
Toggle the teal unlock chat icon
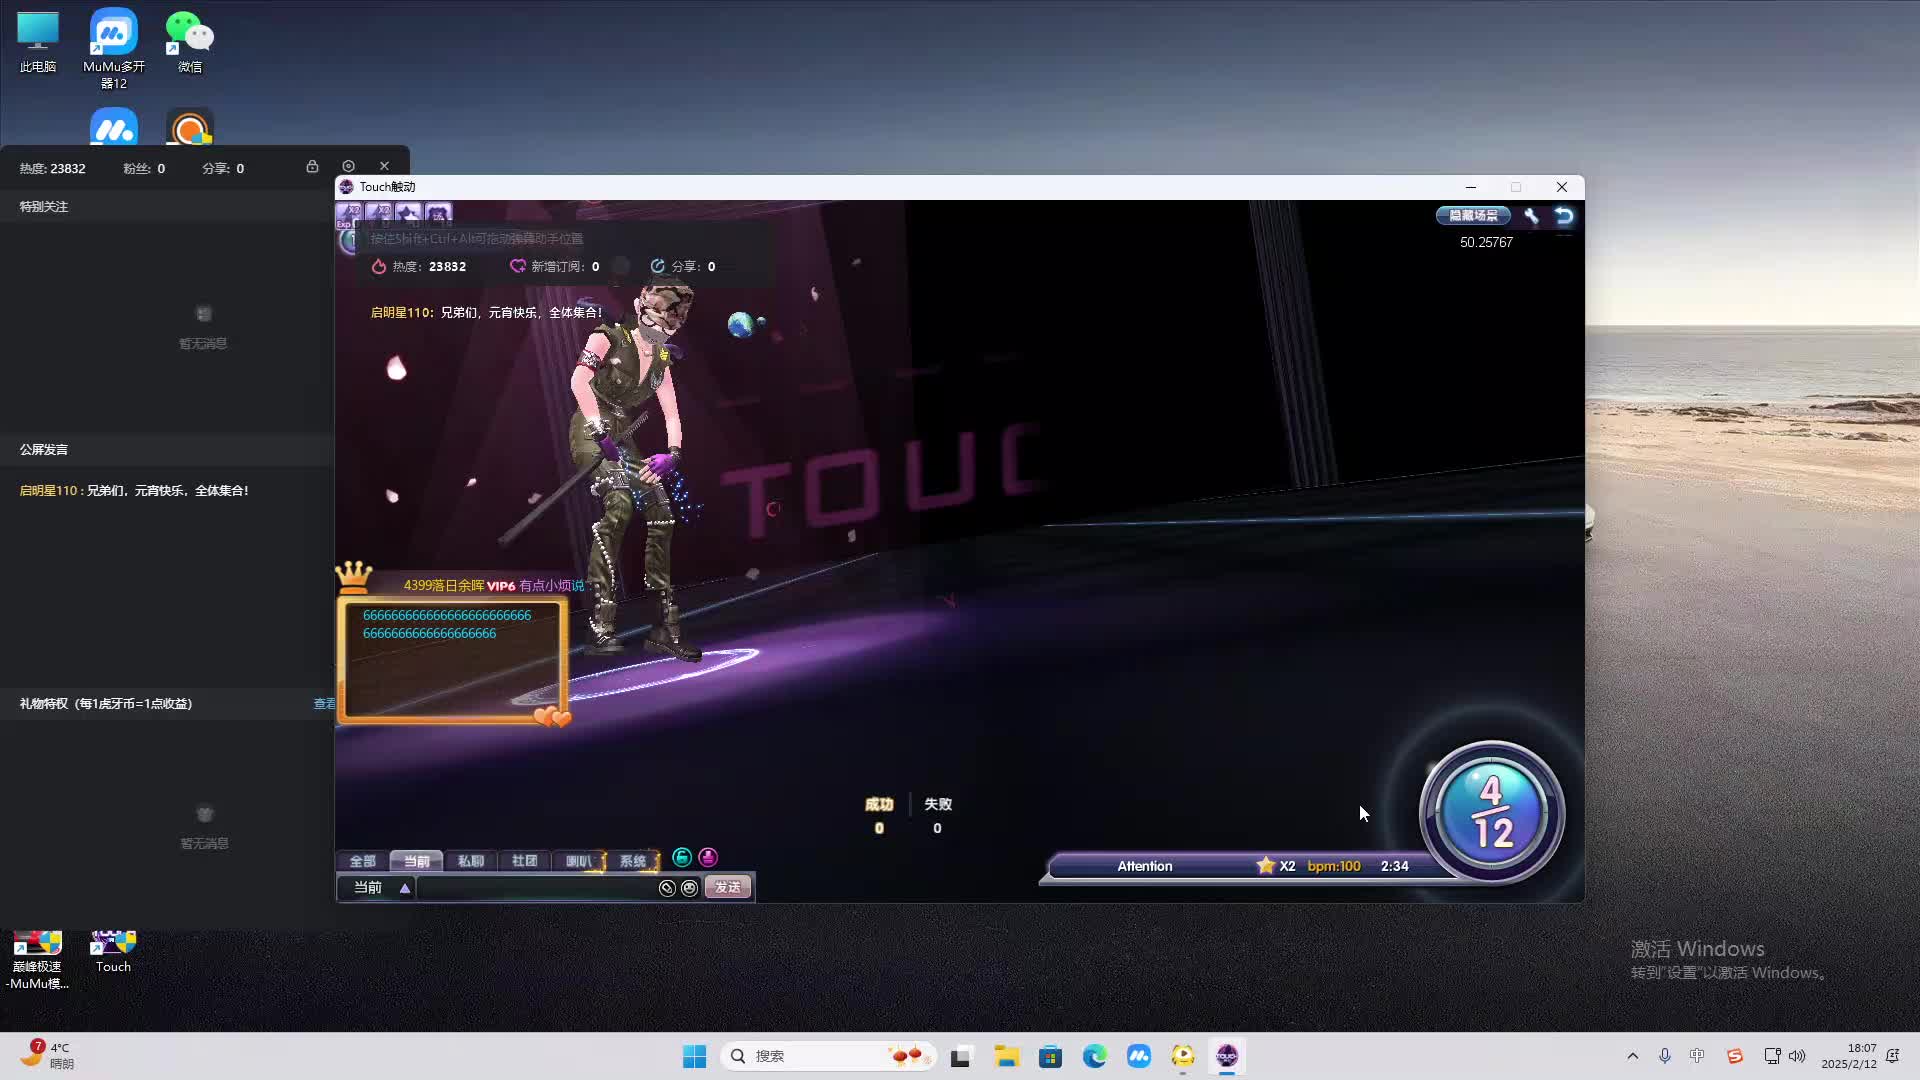682,858
